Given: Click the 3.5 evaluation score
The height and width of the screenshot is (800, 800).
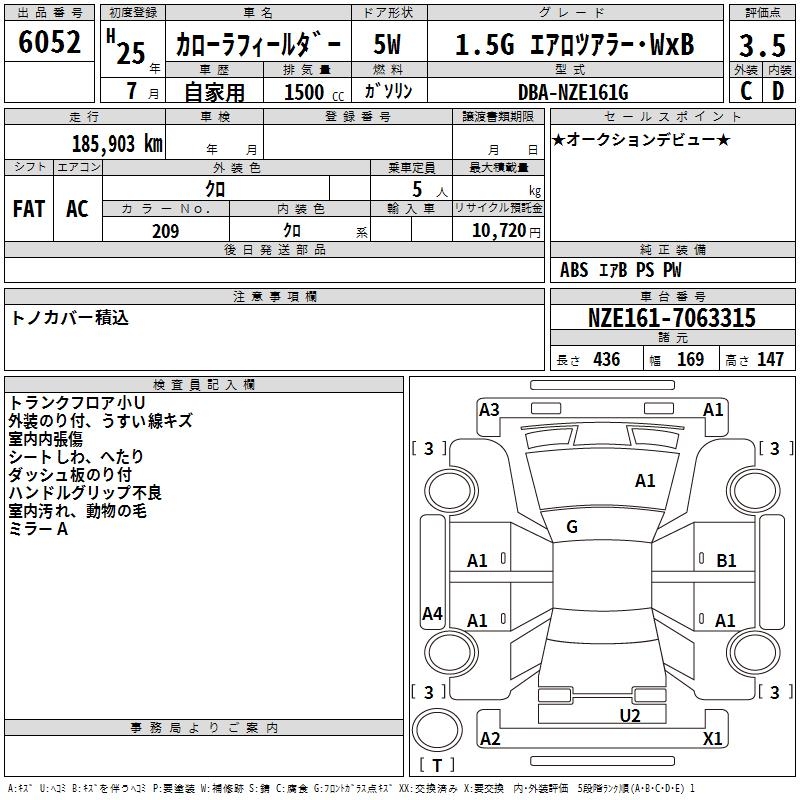Looking at the screenshot, I should pyautogui.click(x=760, y=45).
